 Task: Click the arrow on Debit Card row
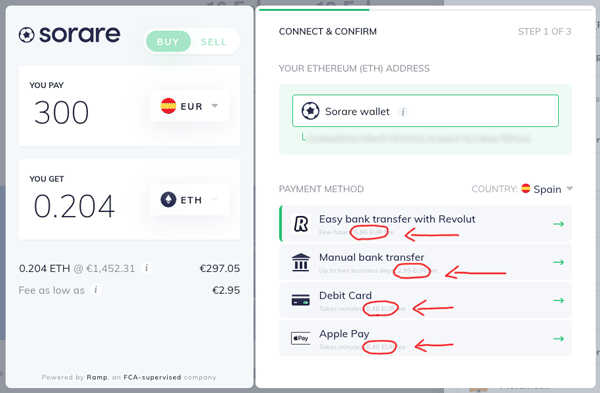559,300
